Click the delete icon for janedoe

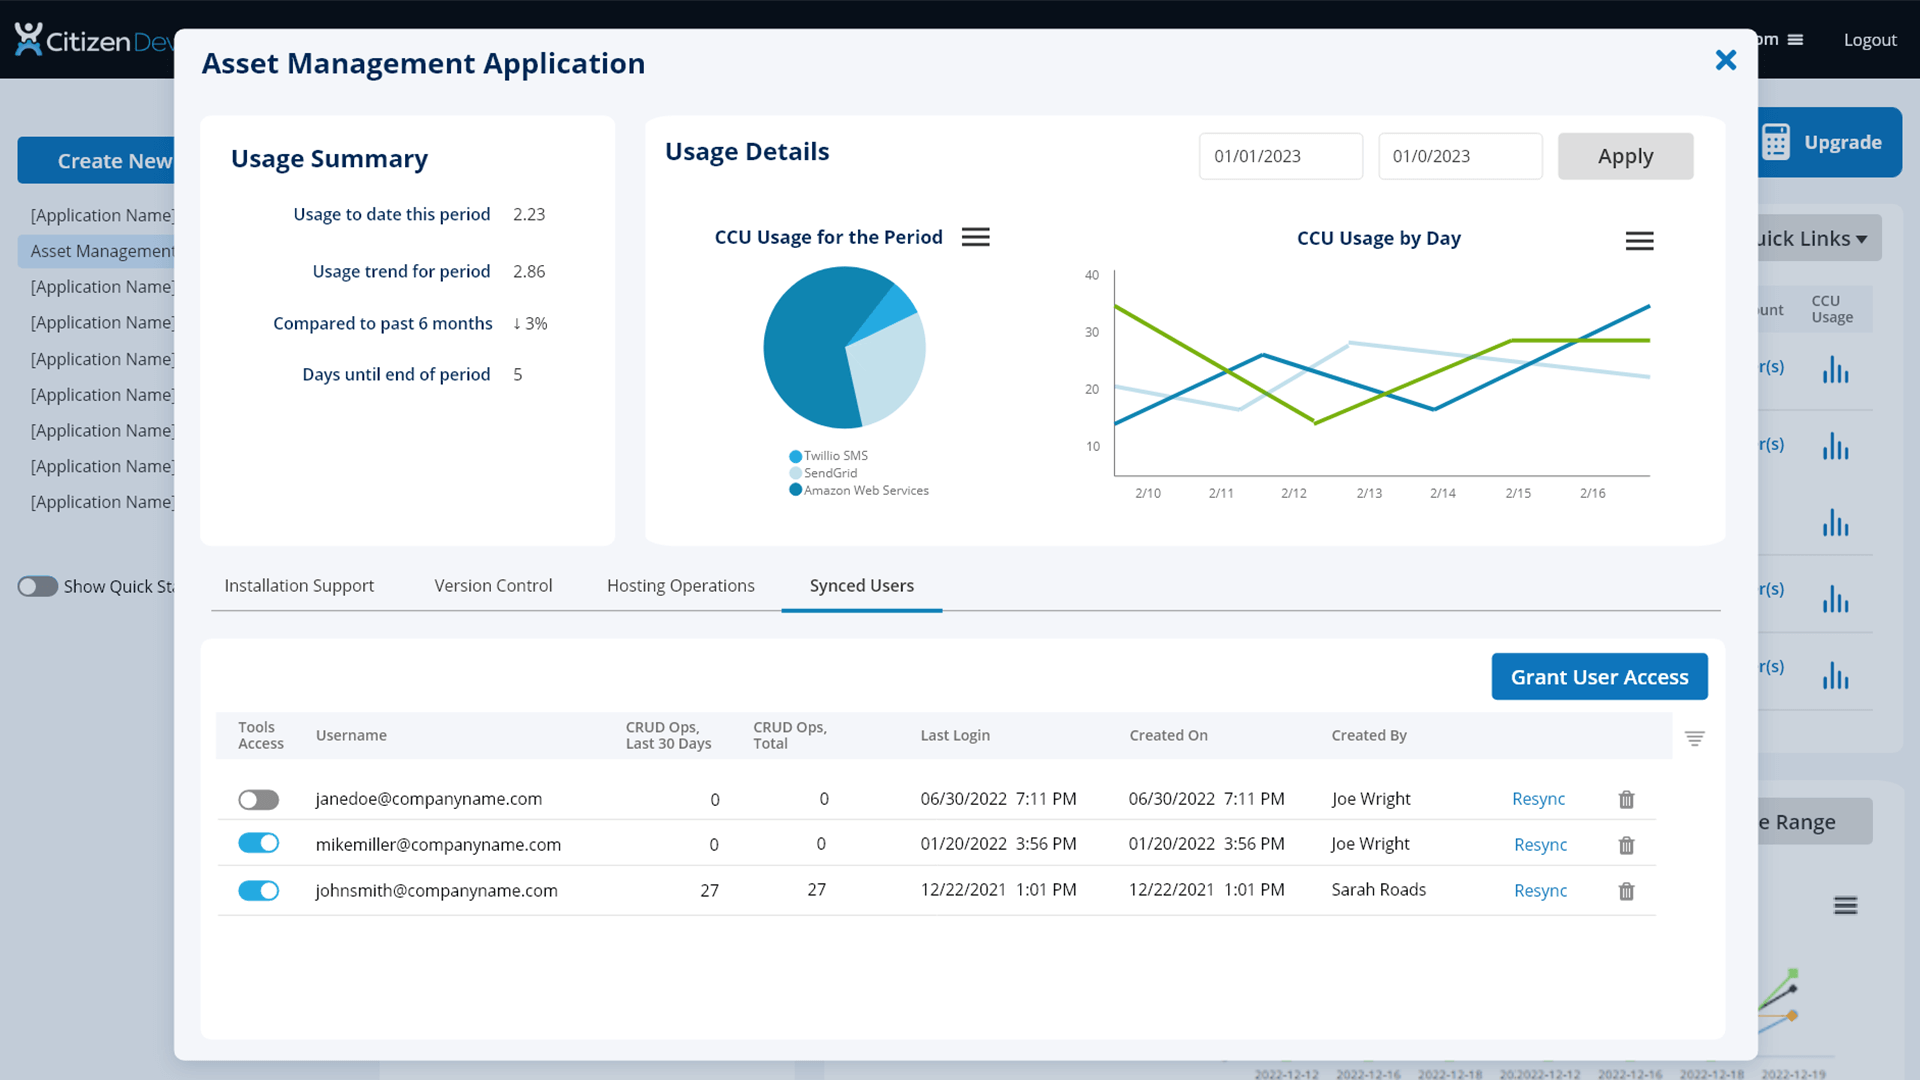coord(1626,798)
